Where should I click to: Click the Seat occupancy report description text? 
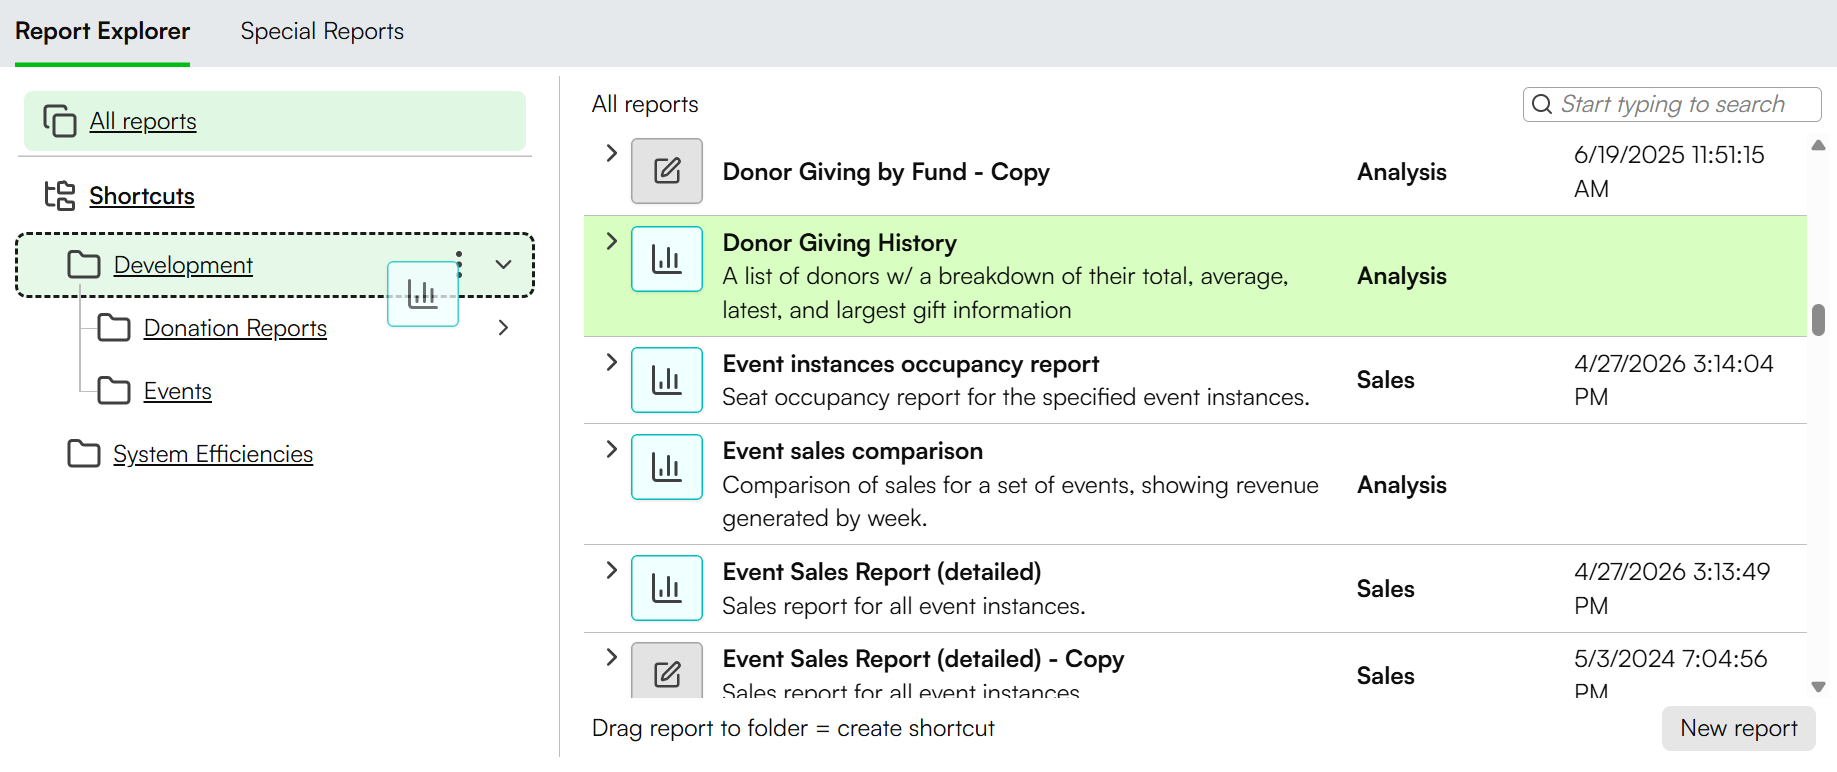pos(1016,397)
